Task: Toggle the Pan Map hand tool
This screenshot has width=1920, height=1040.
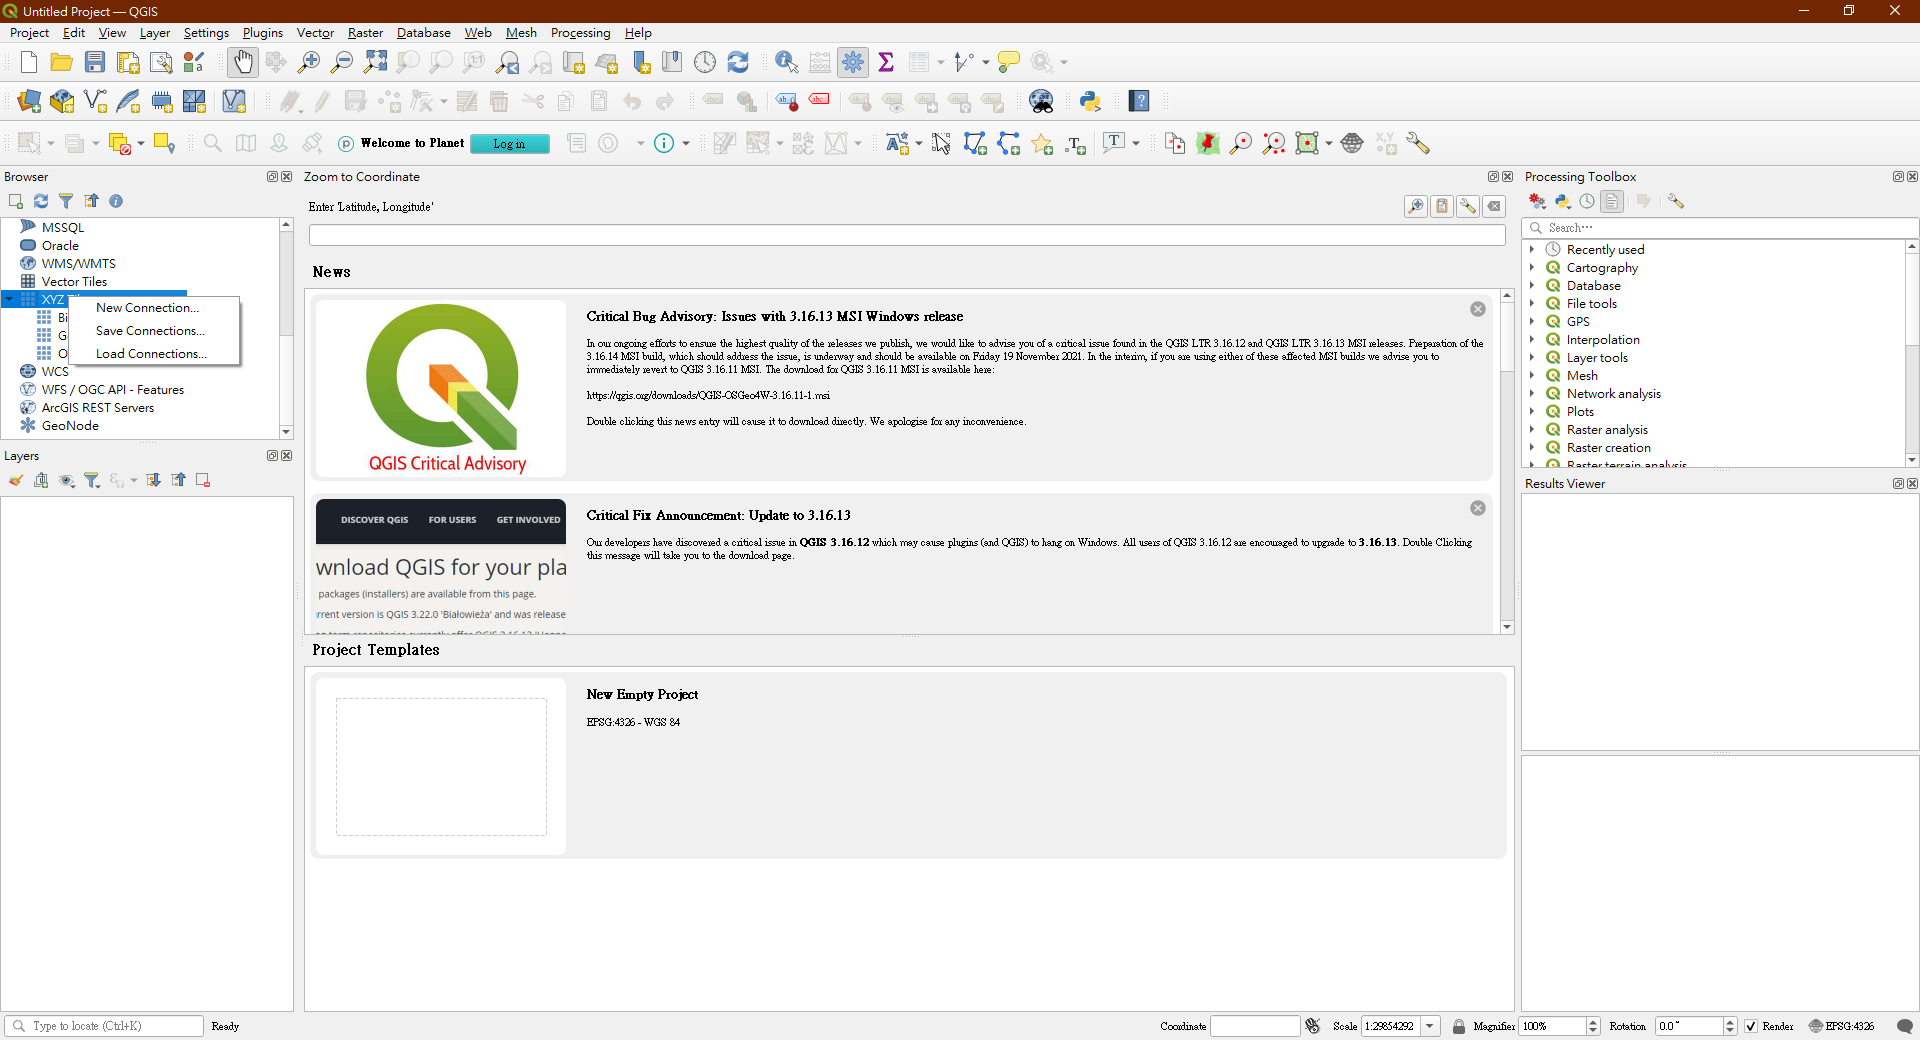Action: point(243,62)
